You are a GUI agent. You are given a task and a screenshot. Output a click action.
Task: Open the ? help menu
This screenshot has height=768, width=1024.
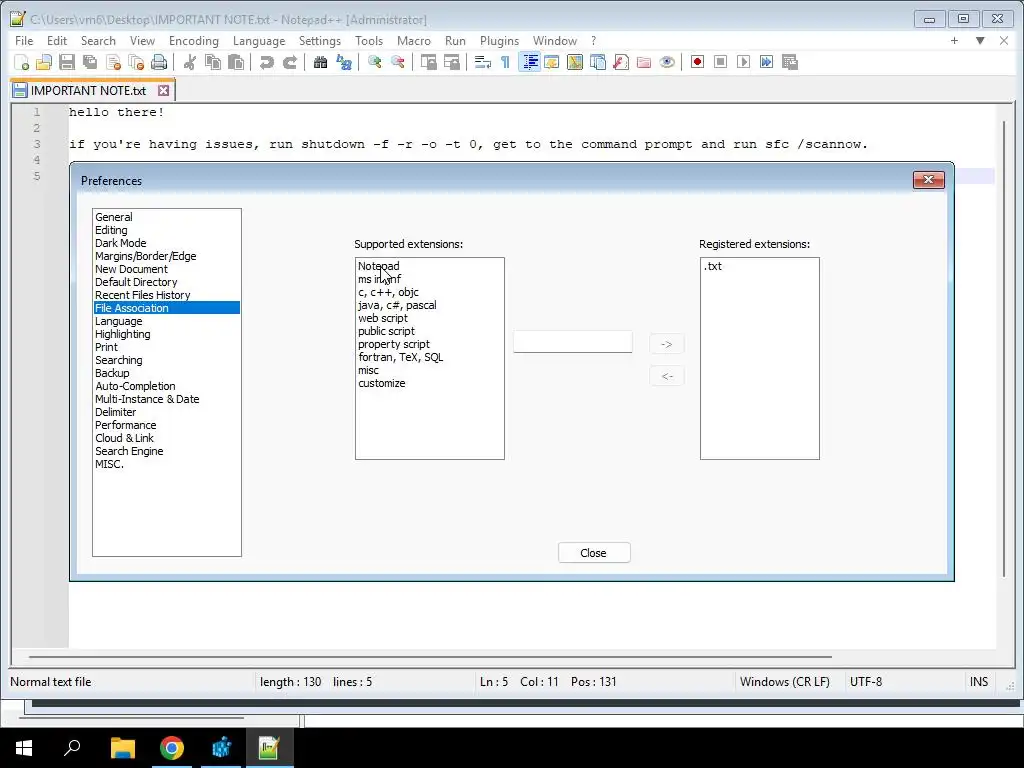594,40
